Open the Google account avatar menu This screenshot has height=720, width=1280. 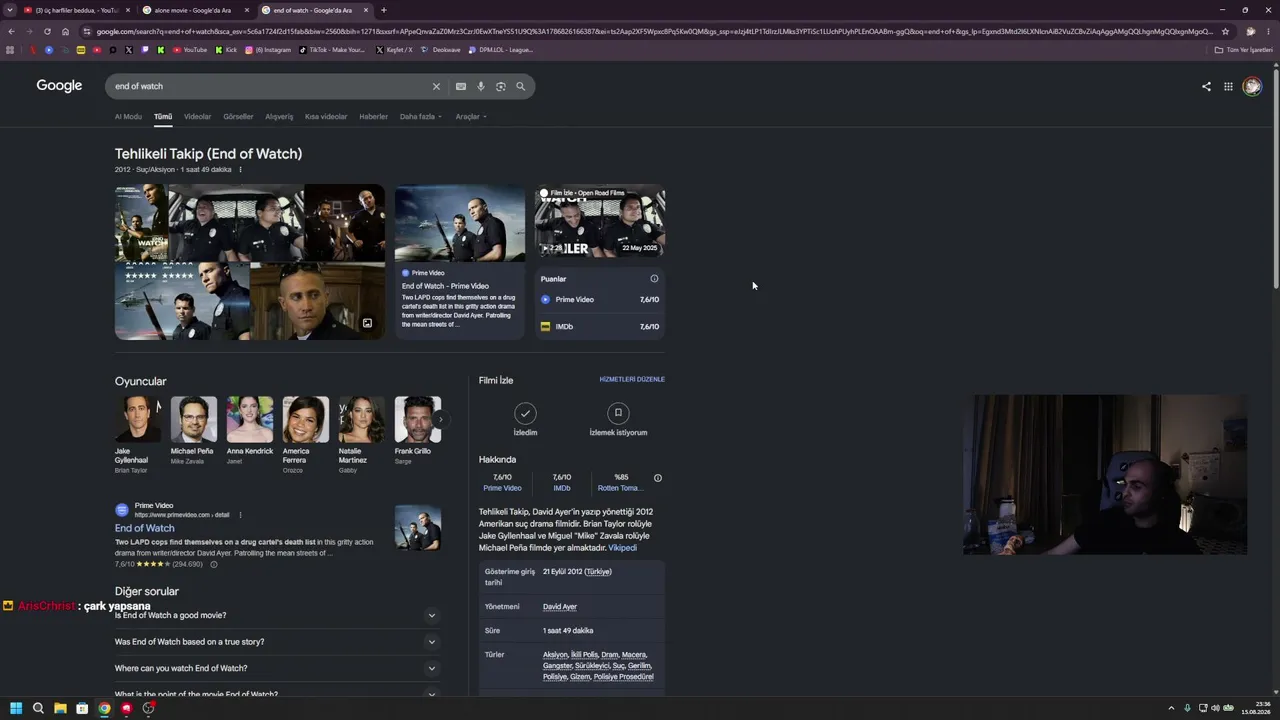(x=1252, y=86)
